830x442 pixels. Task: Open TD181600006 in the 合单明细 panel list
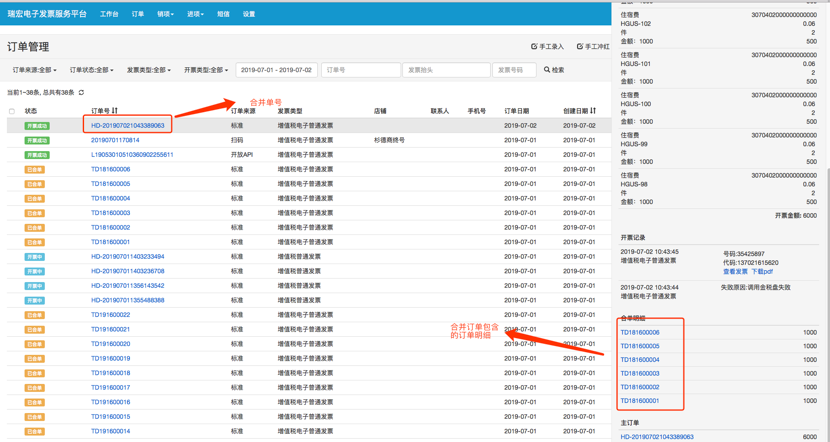pos(640,333)
